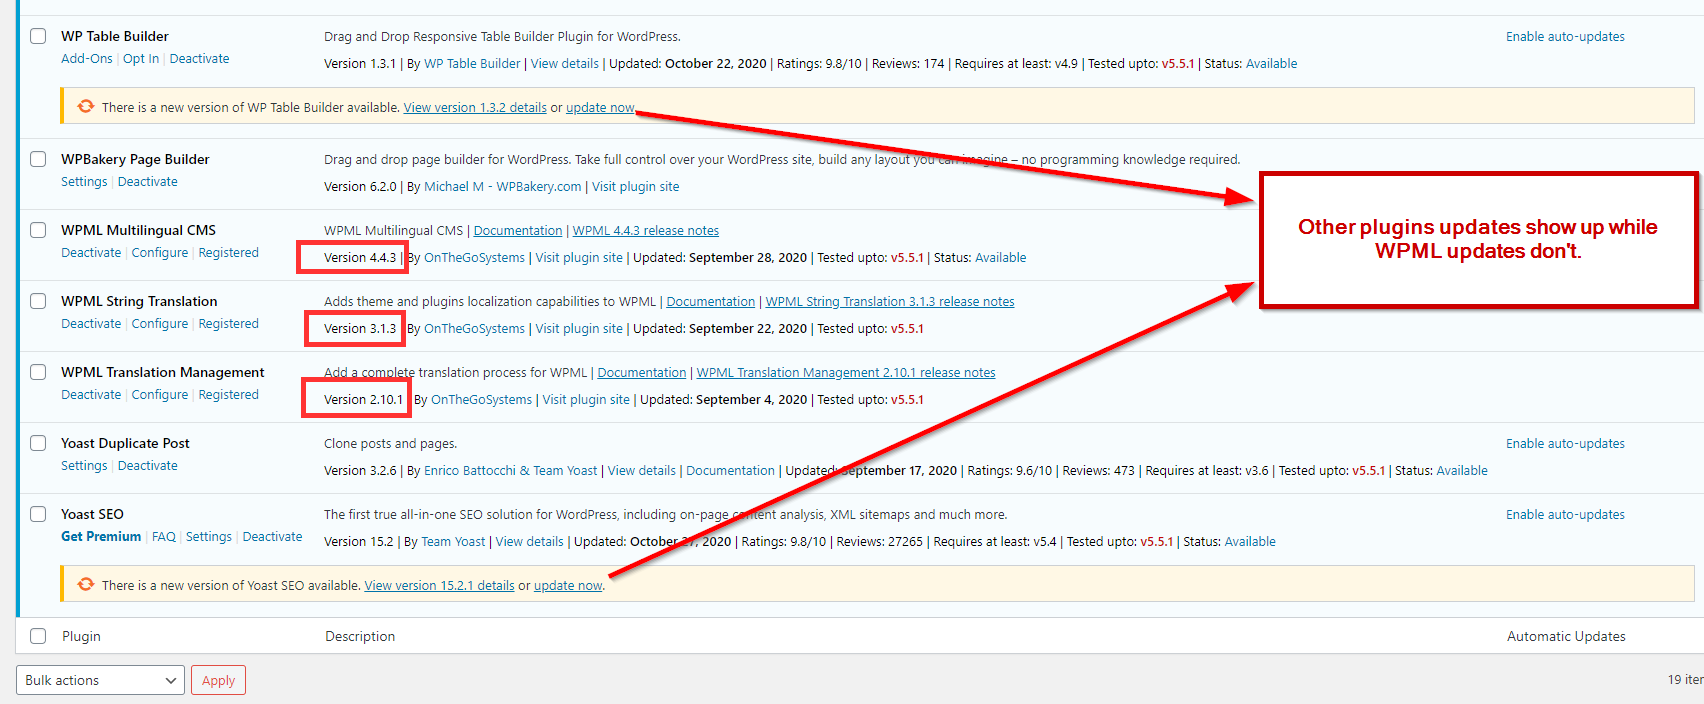Click Registered link under WPML Multilingual CMS
Image resolution: width=1704 pixels, height=704 pixels.
point(228,253)
